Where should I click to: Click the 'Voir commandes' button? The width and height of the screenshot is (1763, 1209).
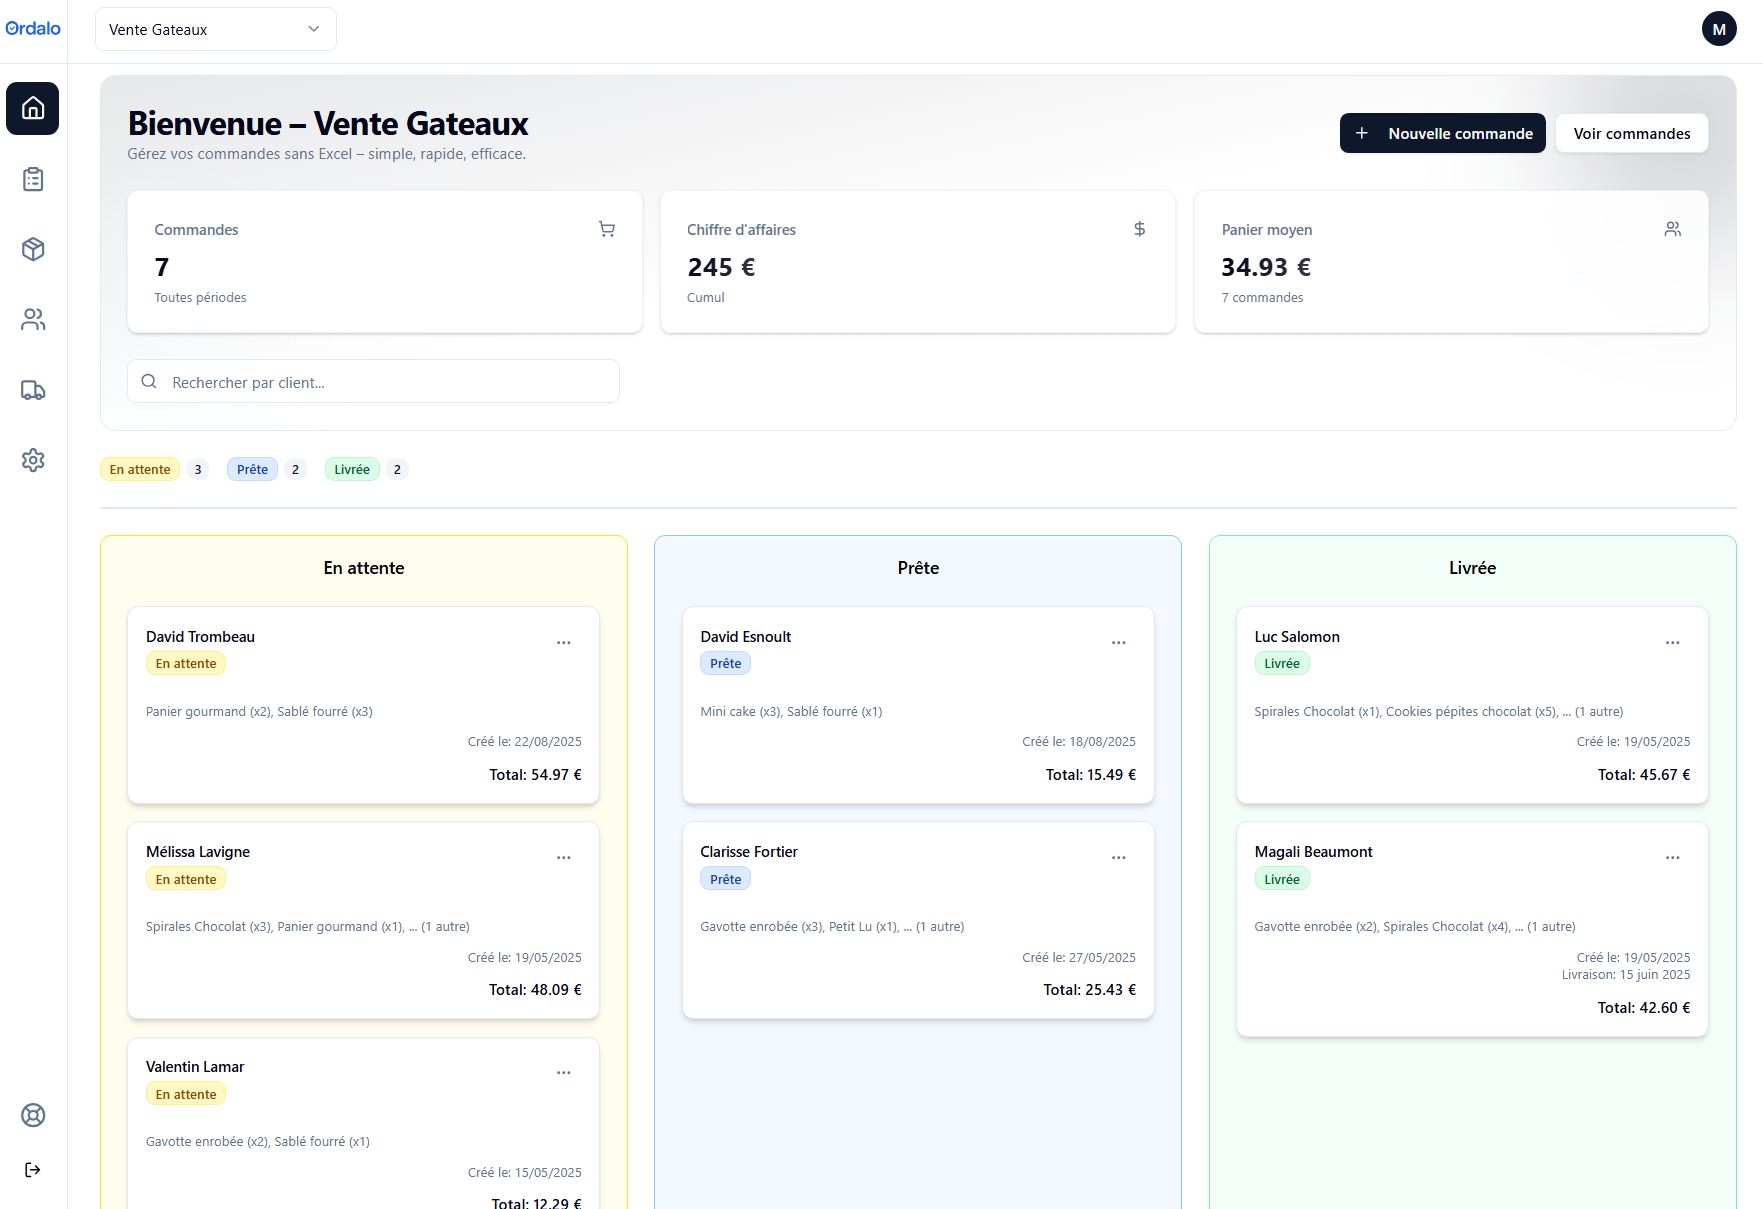1631,132
